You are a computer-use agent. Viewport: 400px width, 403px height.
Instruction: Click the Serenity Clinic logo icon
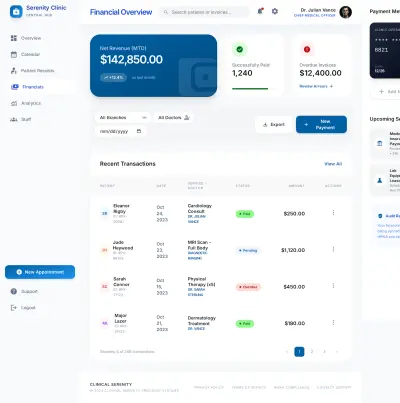[x=16, y=12]
